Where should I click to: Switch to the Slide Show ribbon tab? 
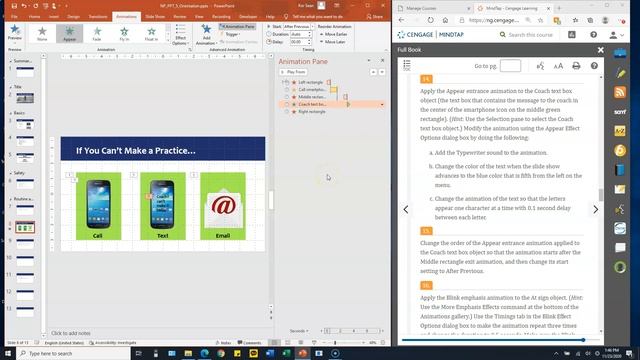pos(155,17)
